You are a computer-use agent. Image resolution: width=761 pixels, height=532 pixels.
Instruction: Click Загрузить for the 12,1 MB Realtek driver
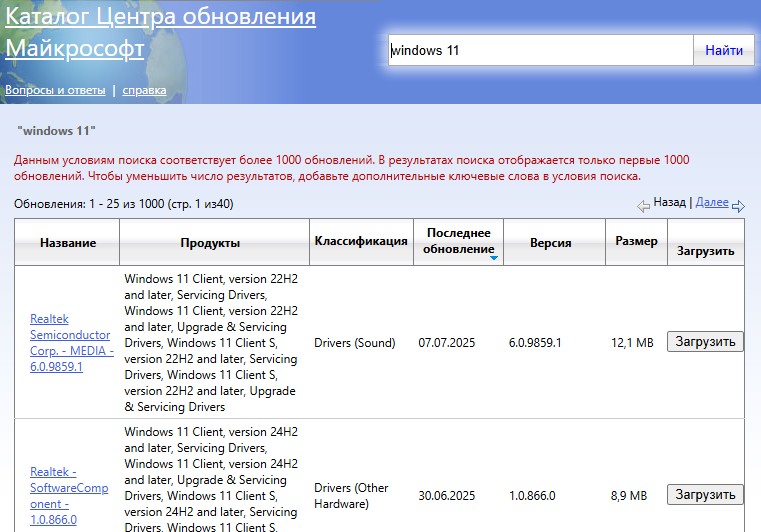(x=705, y=341)
